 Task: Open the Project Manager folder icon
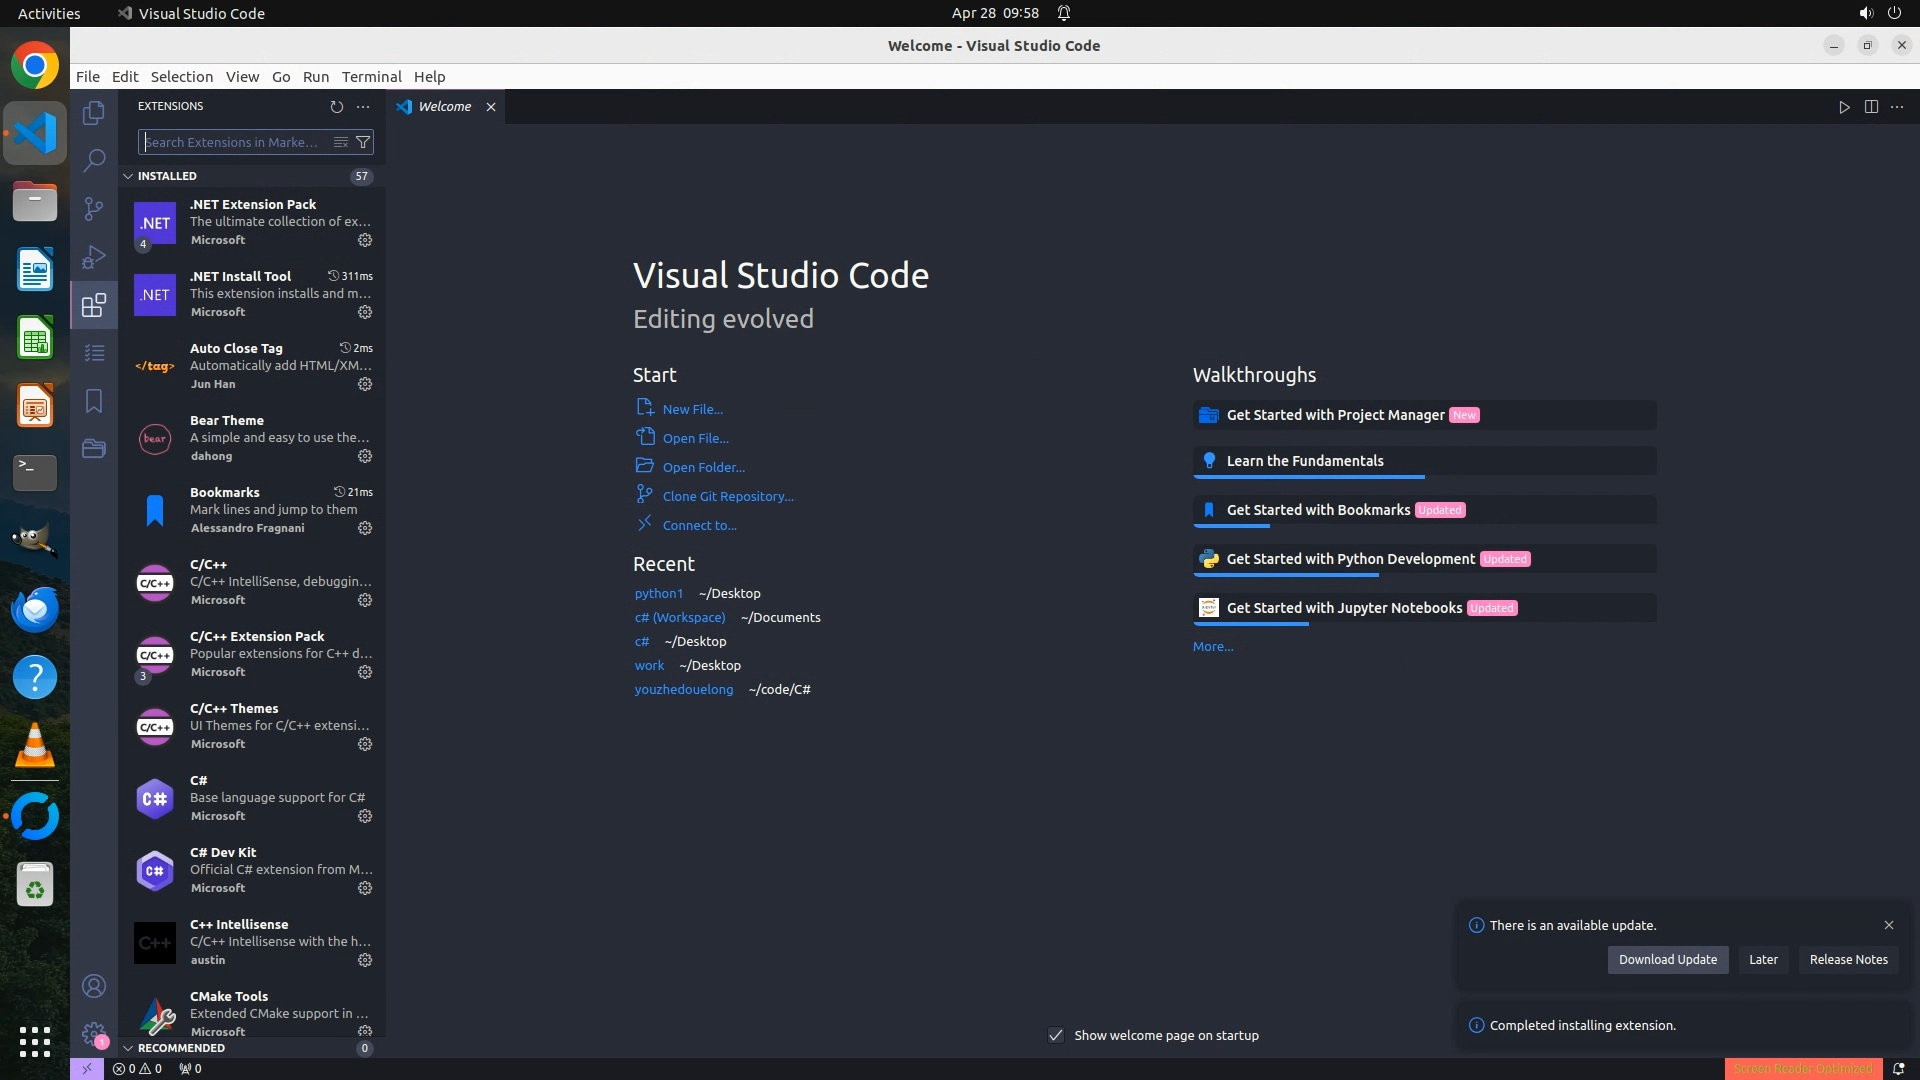coord(94,448)
